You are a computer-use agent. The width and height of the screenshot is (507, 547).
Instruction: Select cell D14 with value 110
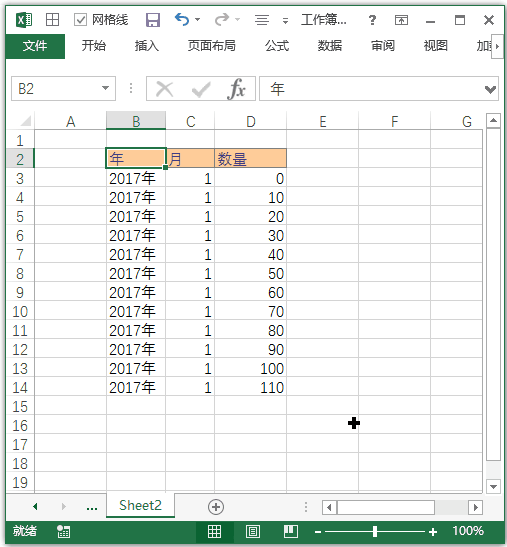251,387
